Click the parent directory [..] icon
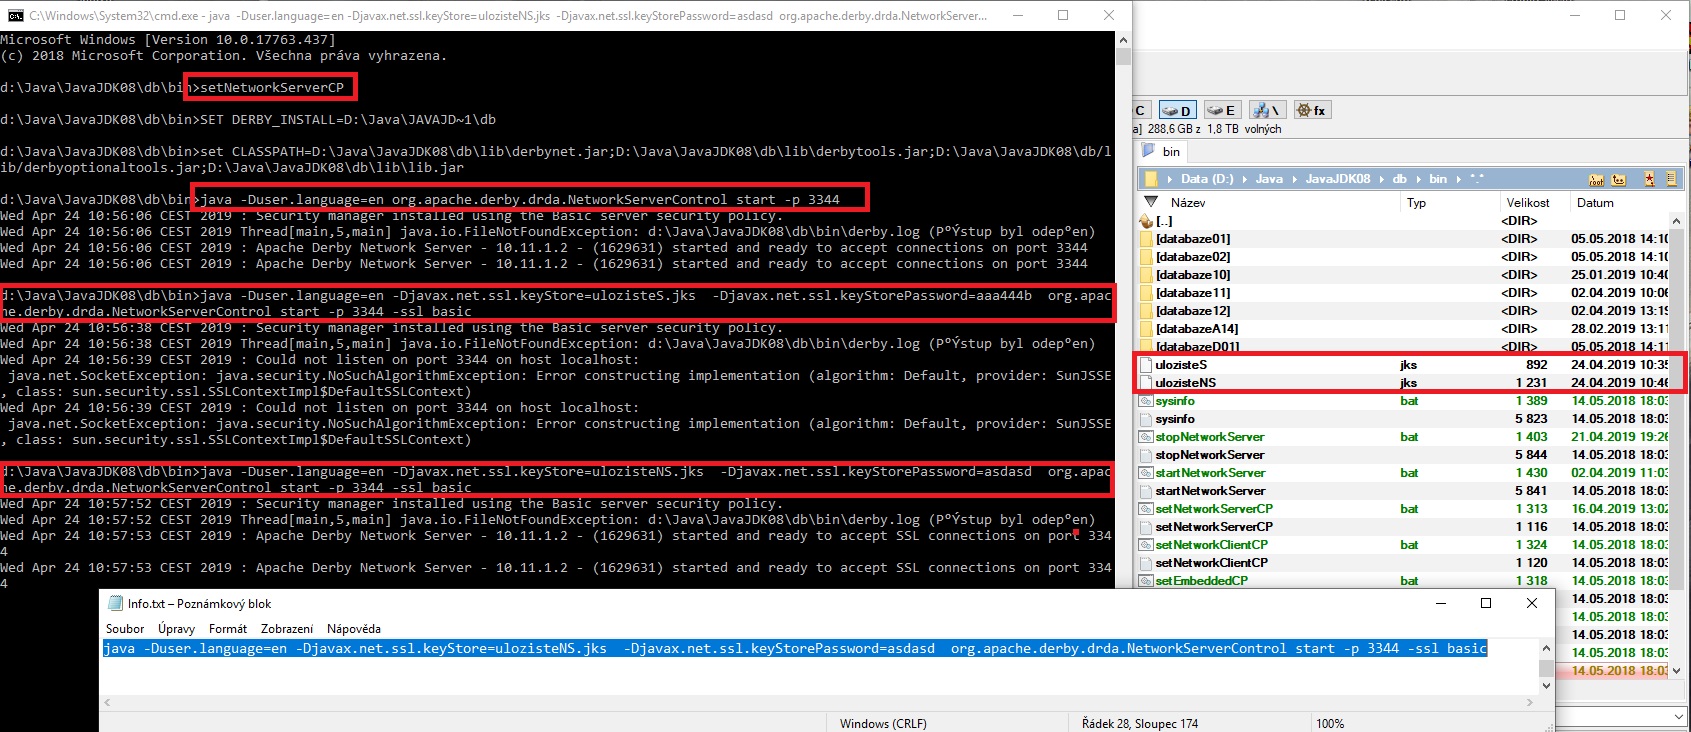This screenshot has width=1691, height=732. [1146, 221]
